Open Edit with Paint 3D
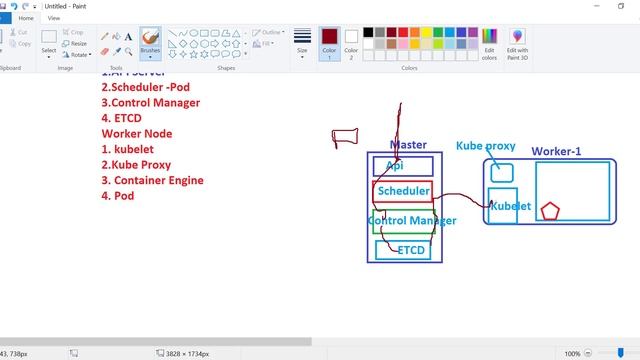The height and width of the screenshot is (360, 640). pyautogui.click(x=517, y=45)
